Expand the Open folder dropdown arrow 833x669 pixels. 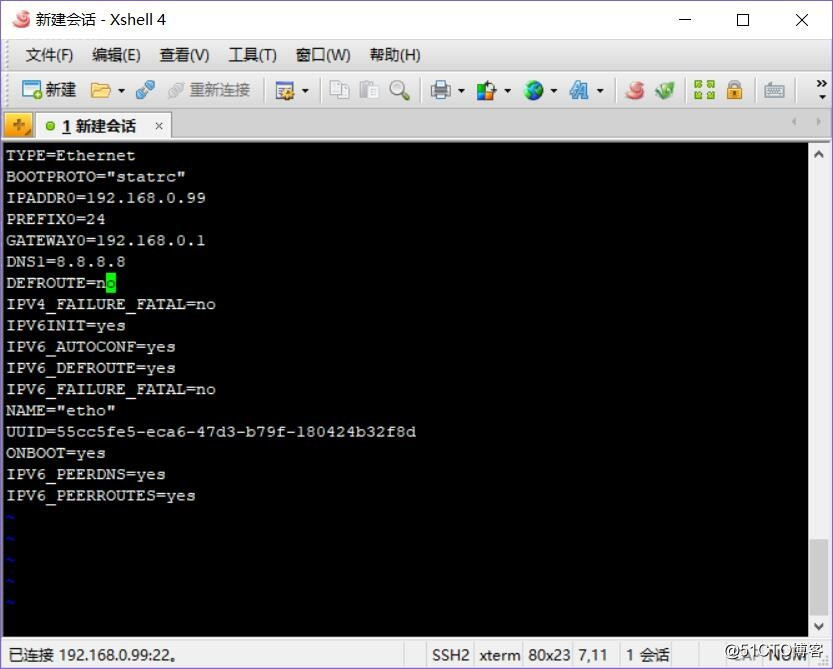[121, 91]
